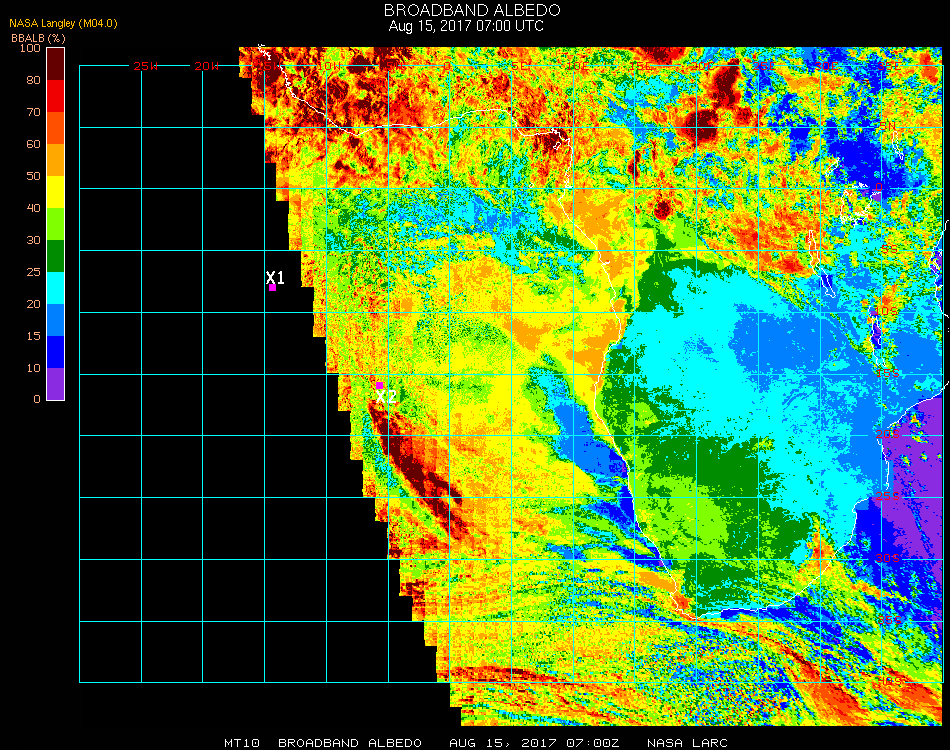This screenshot has height=750, width=950.
Task: Select the purple 0-10 legend swatch
Action: pos(56,384)
